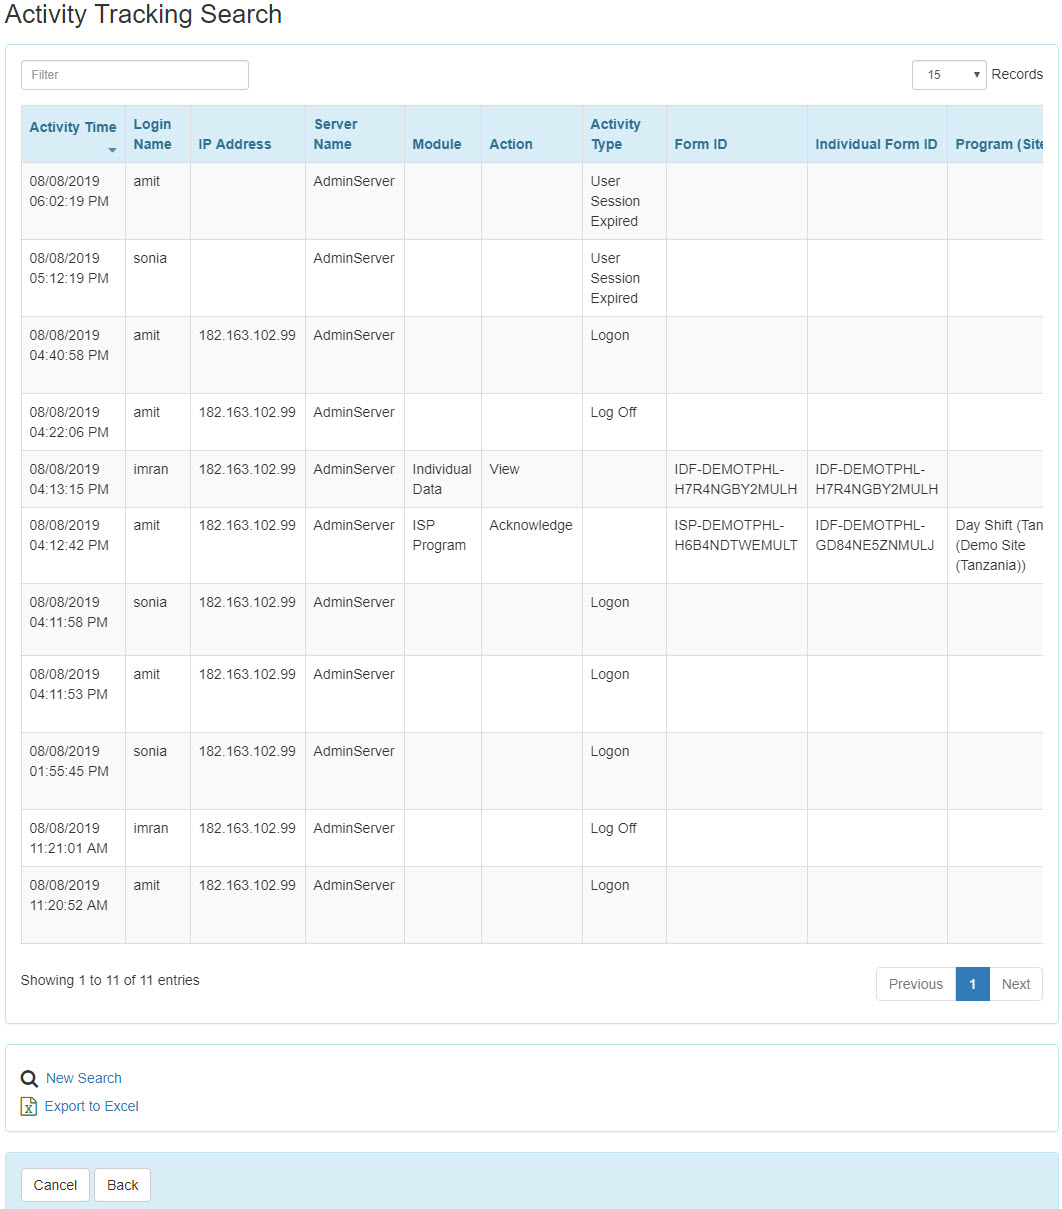Viewport: 1062px width, 1209px height.
Task: Click the View action cell
Action: [532, 479]
